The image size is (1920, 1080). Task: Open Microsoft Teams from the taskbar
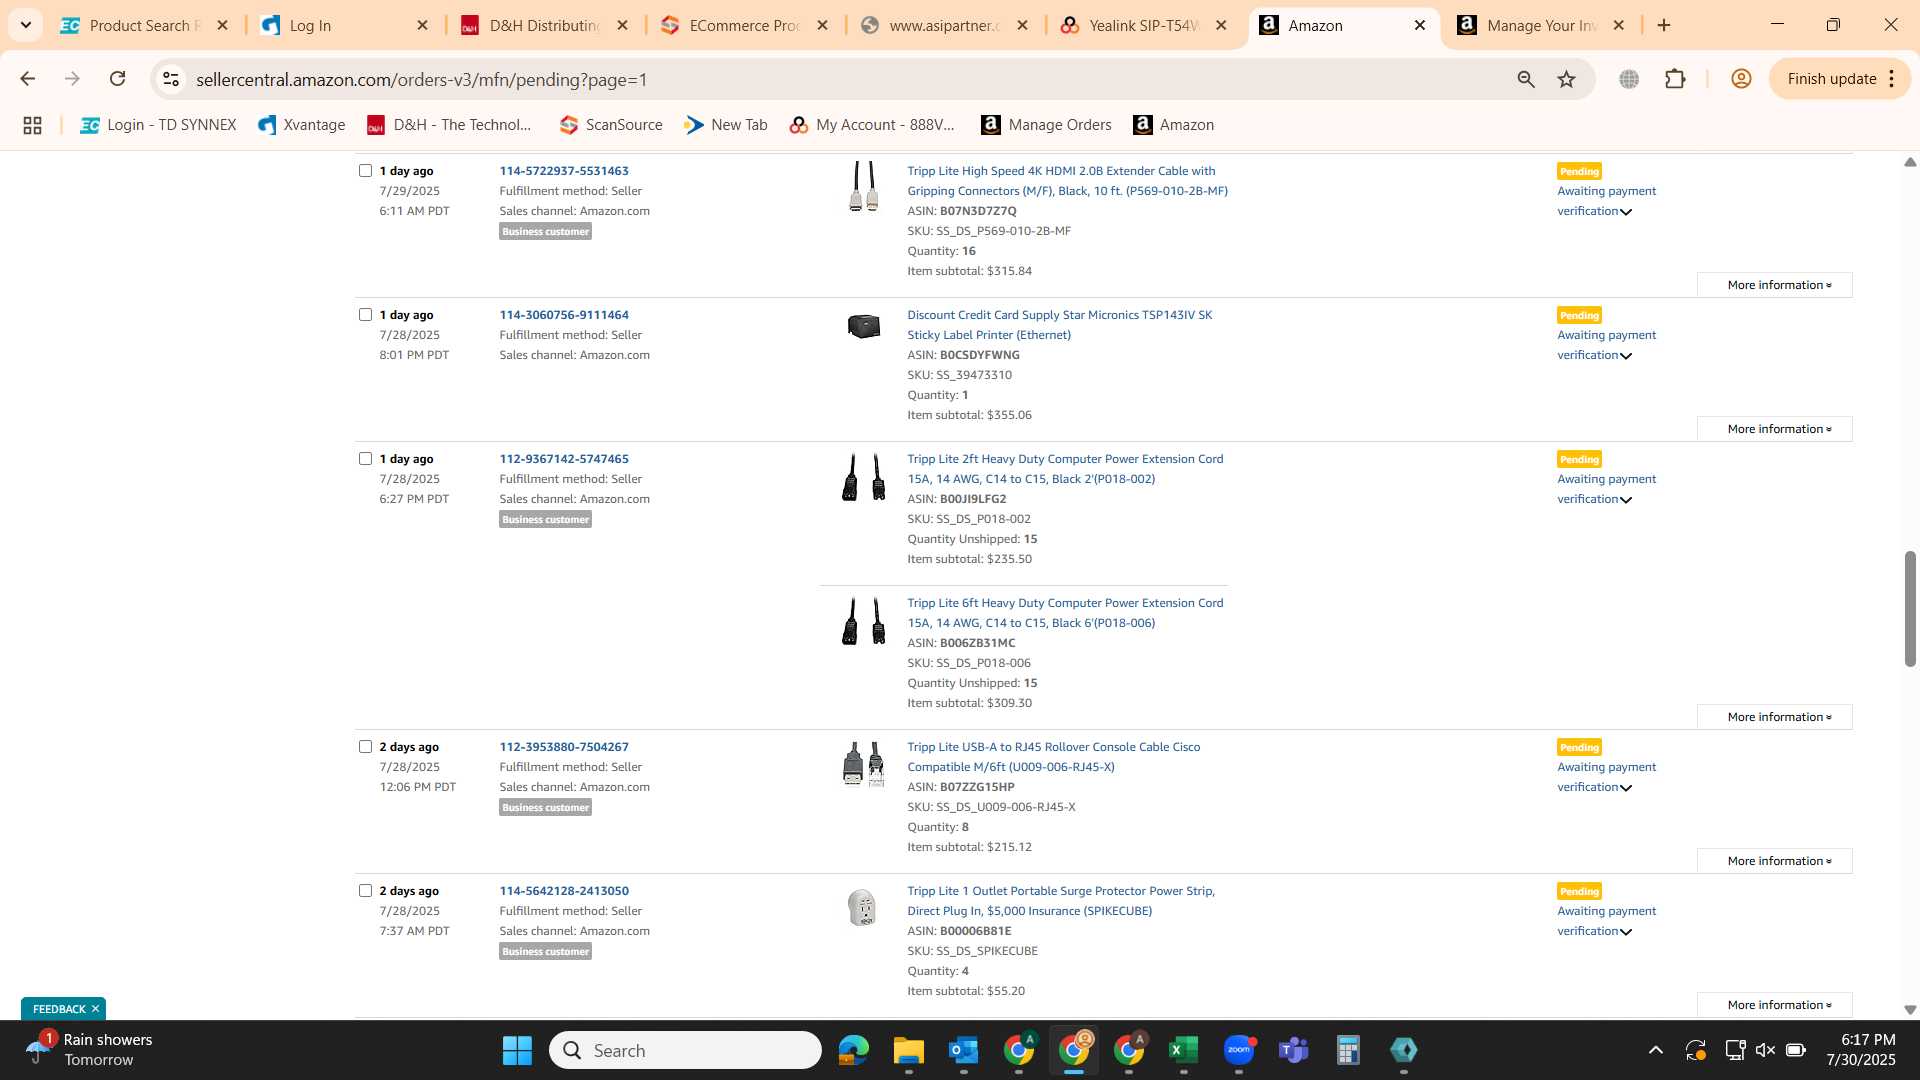1294,1050
